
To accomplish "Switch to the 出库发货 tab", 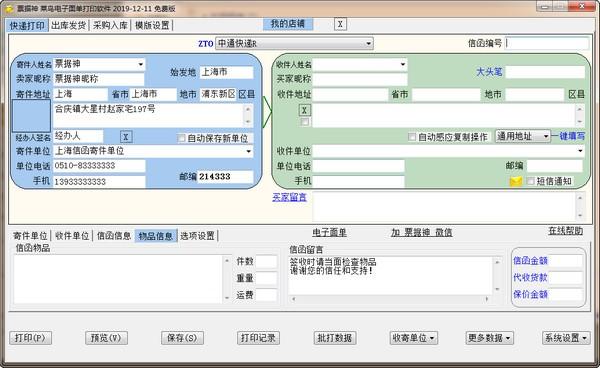I will 68,25.
